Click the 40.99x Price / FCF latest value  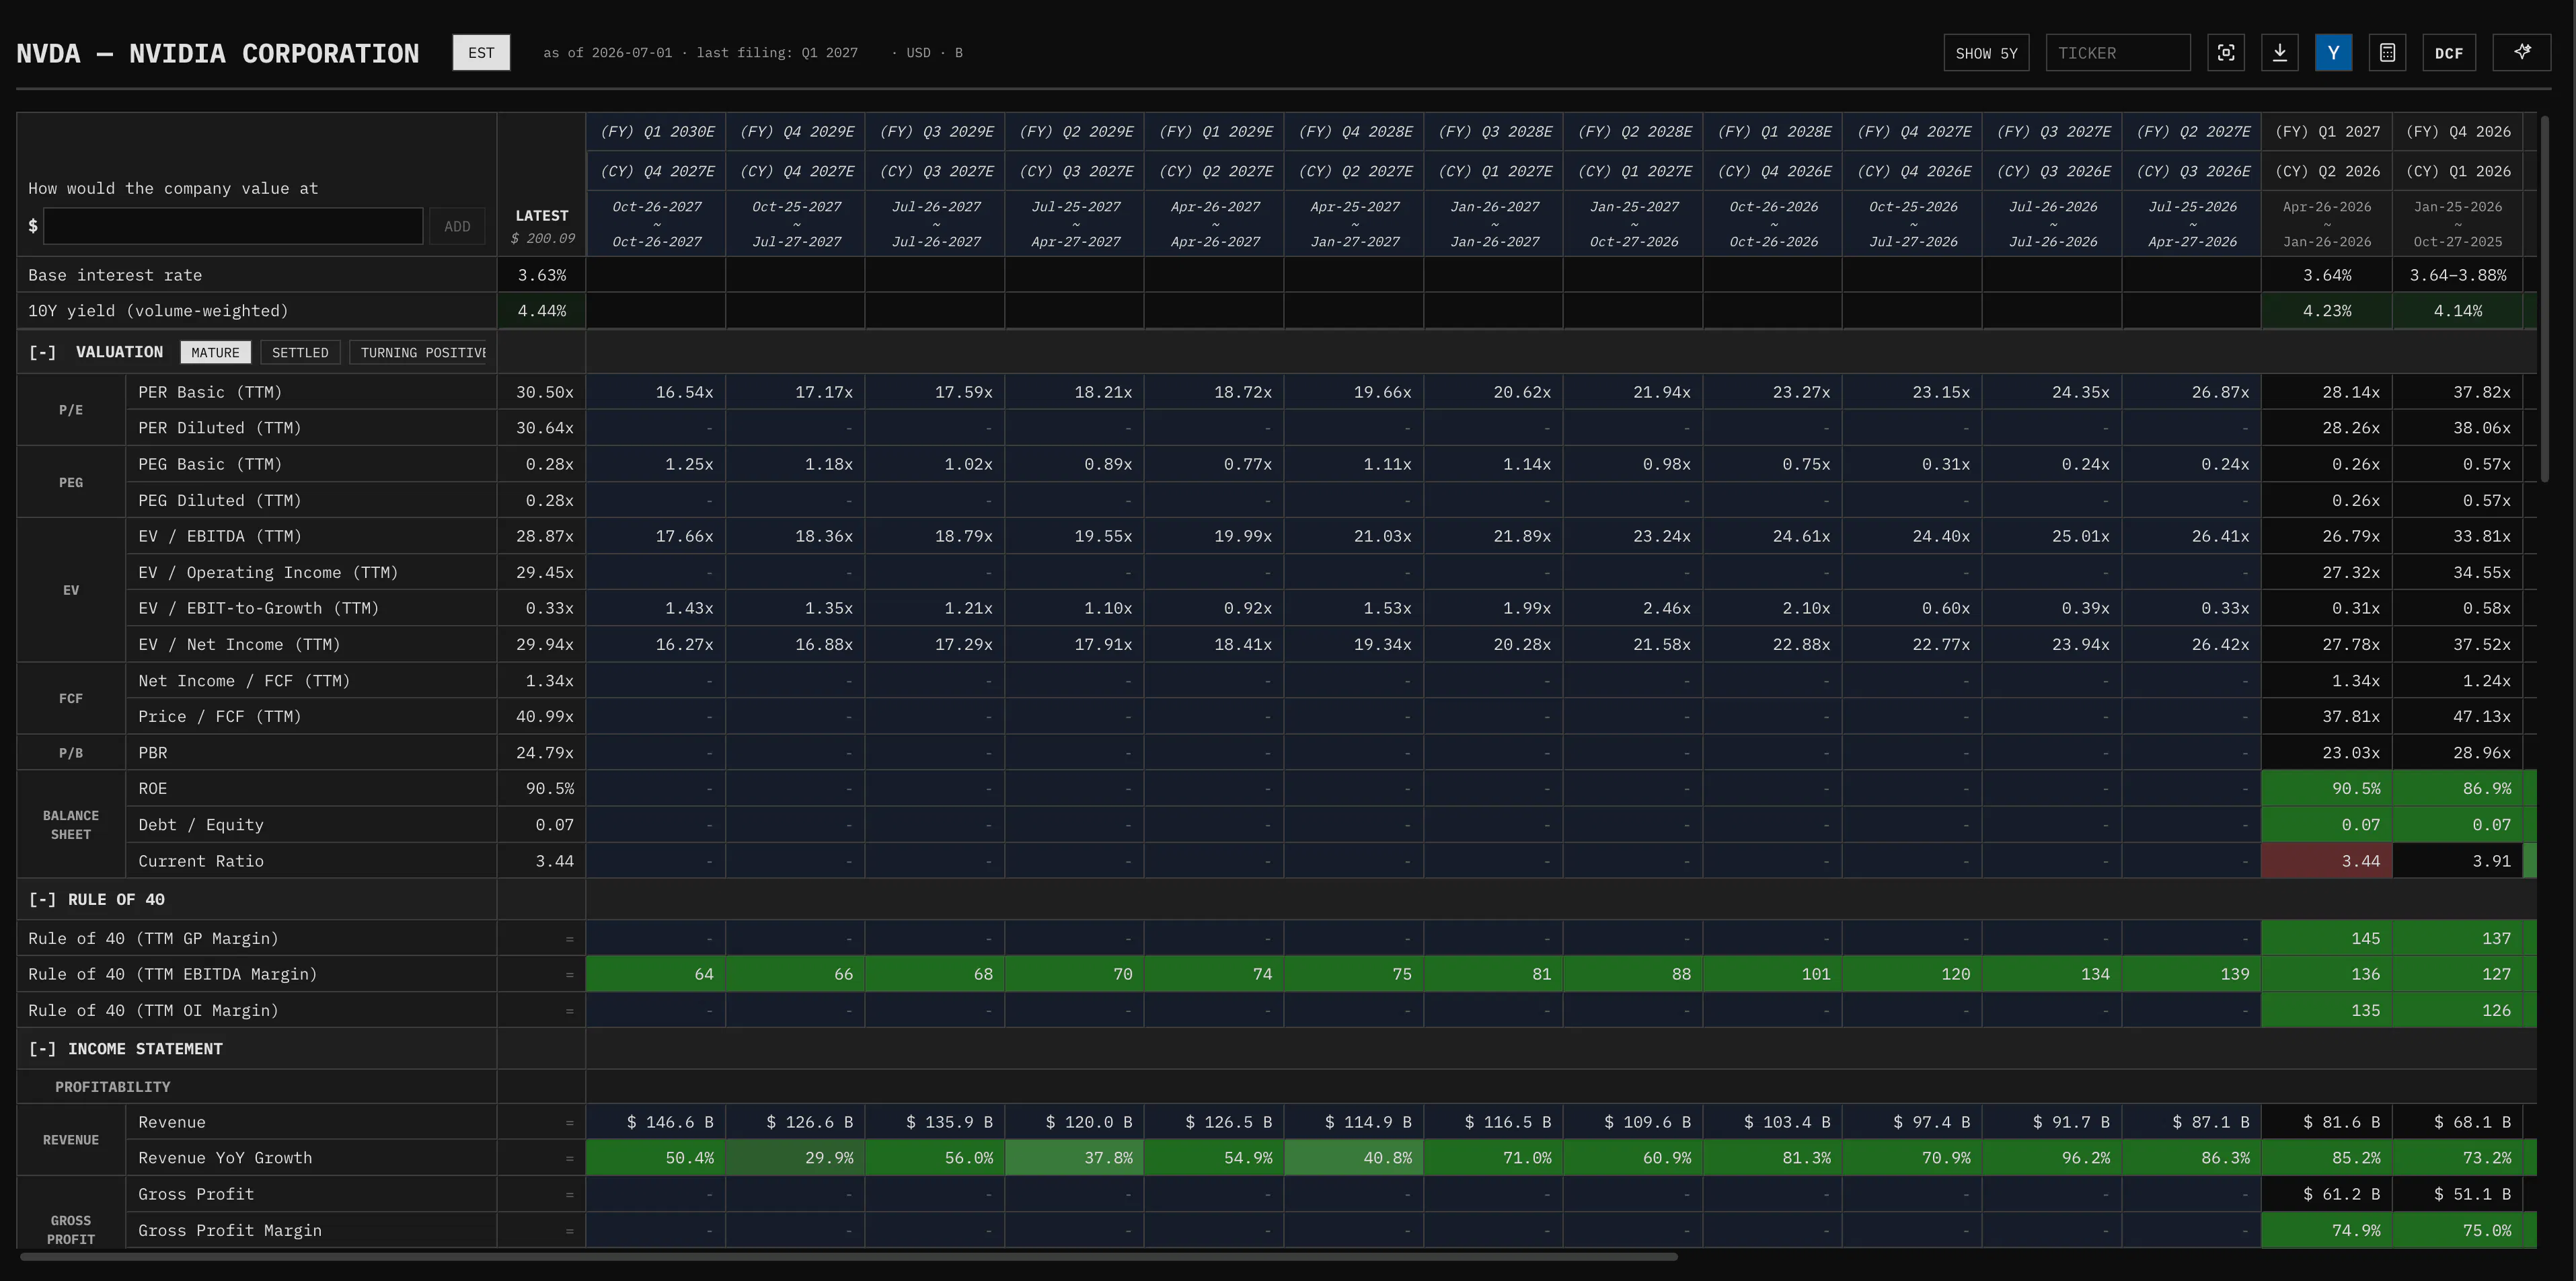pos(541,716)
